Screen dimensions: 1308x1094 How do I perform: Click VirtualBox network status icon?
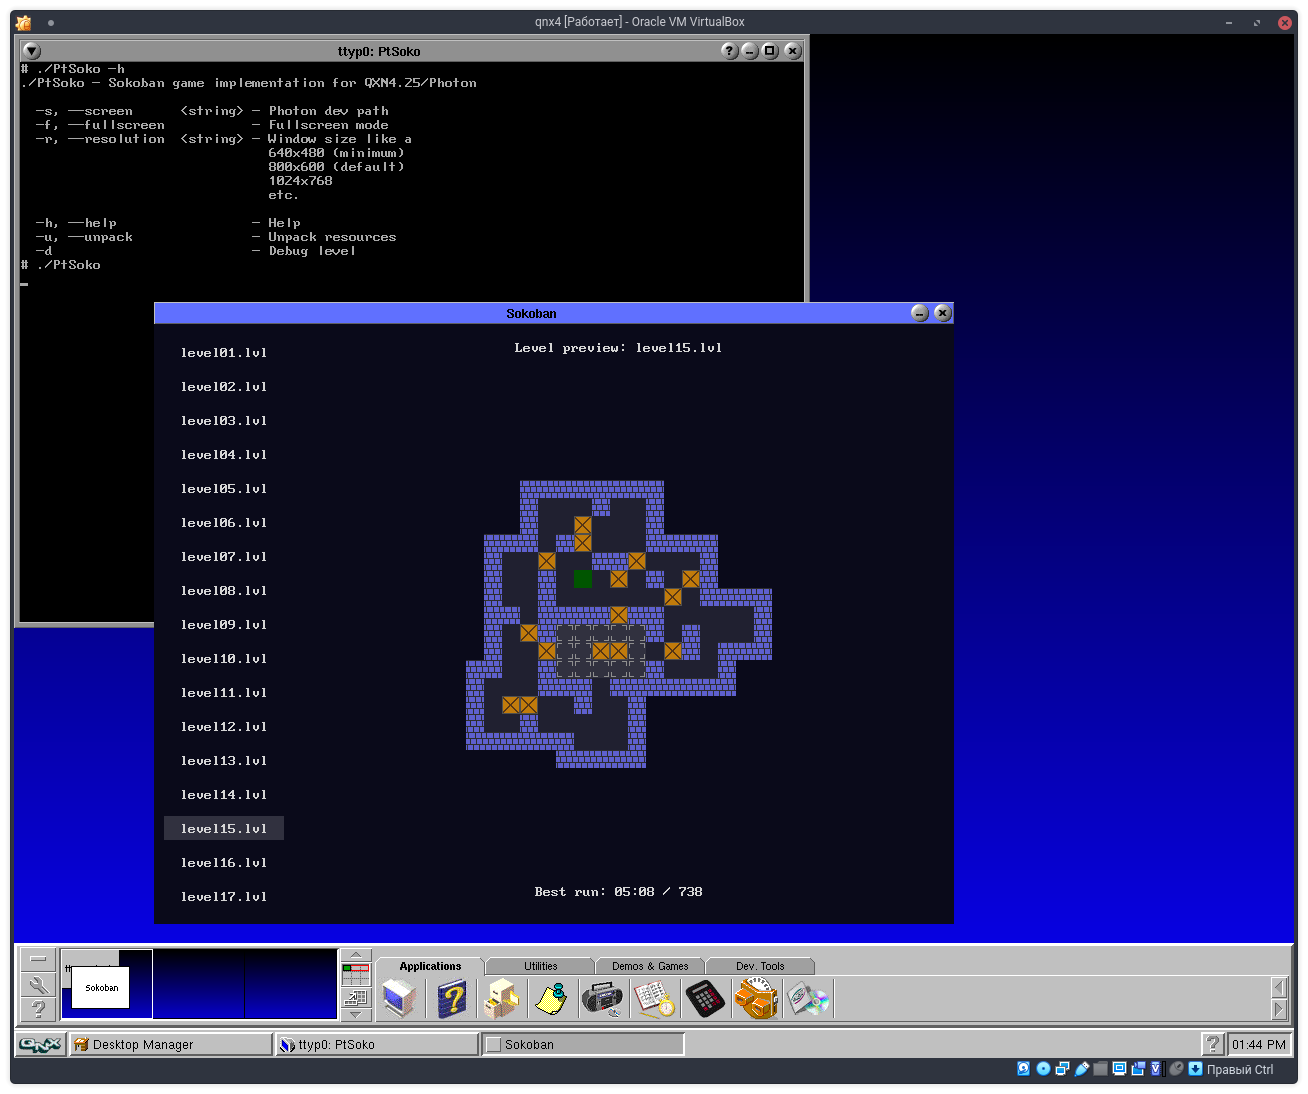pos(1062,1069)
